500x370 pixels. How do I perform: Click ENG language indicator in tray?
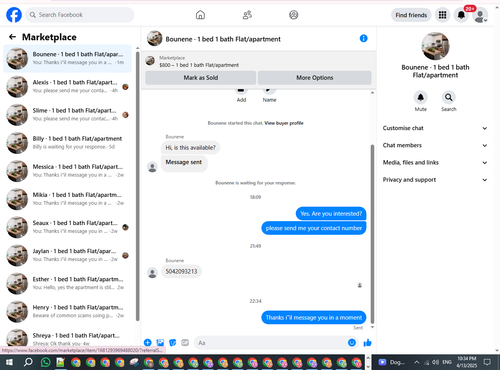pos(447,362)
